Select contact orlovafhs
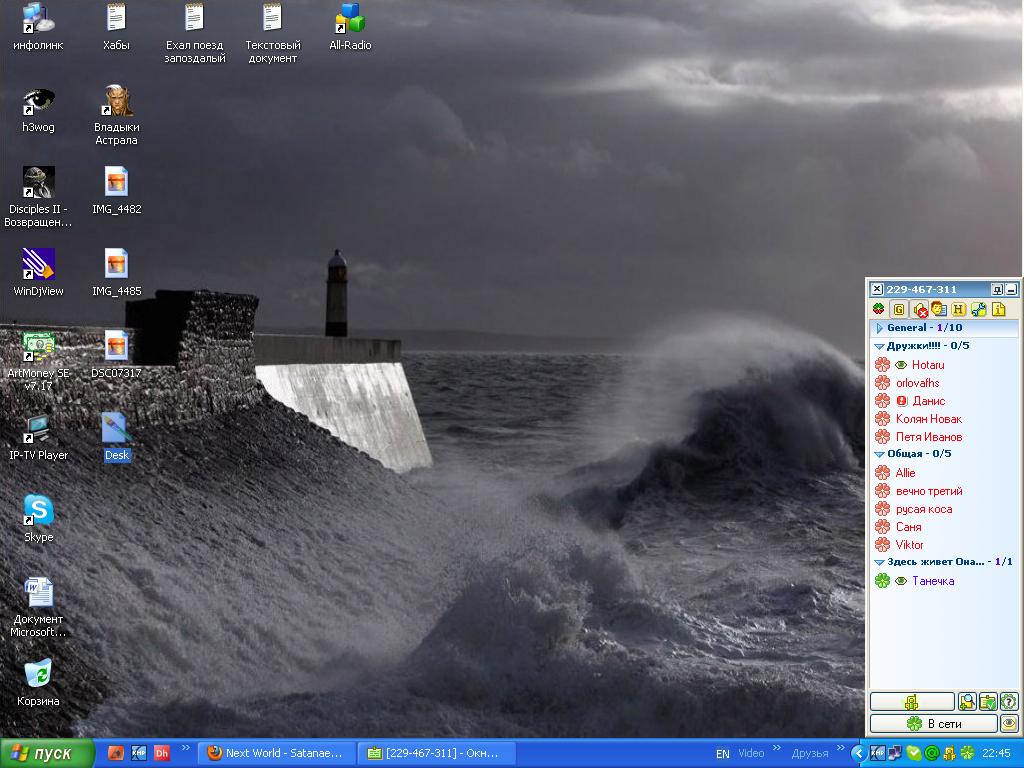Viewport: 1024px width, 768px height. point(918,383)
